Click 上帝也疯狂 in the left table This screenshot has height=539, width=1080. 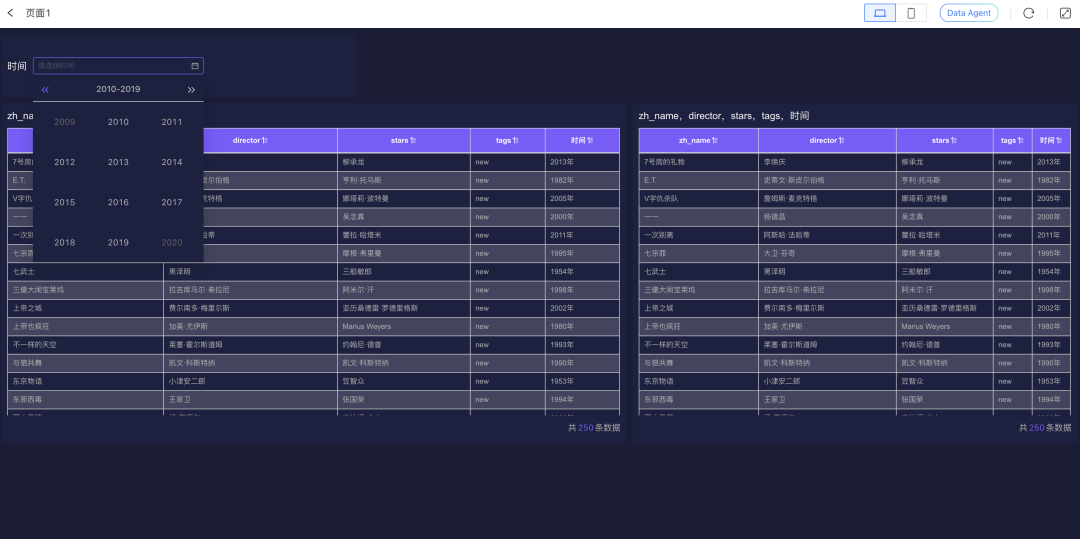32,326
